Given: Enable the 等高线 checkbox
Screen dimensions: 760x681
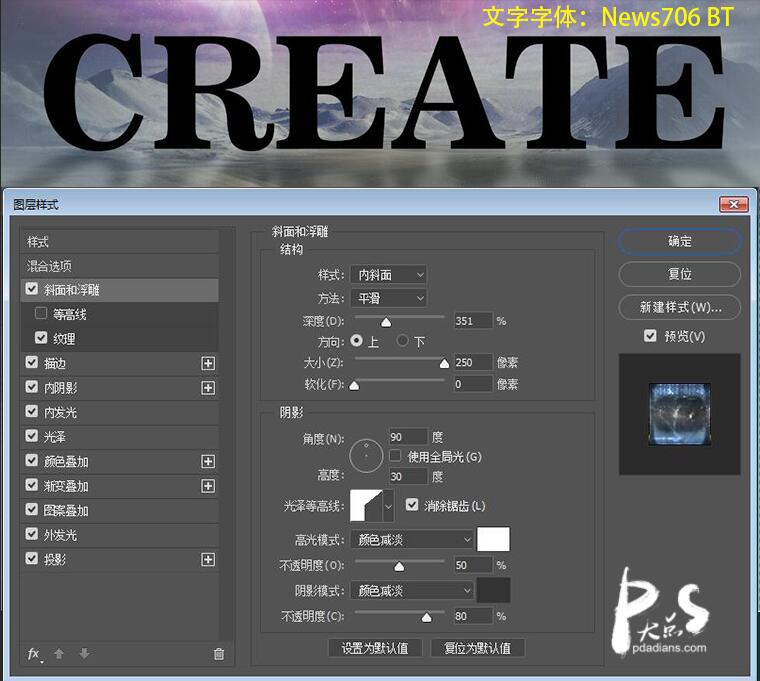Looking at the screenshot, I should 41,314.
